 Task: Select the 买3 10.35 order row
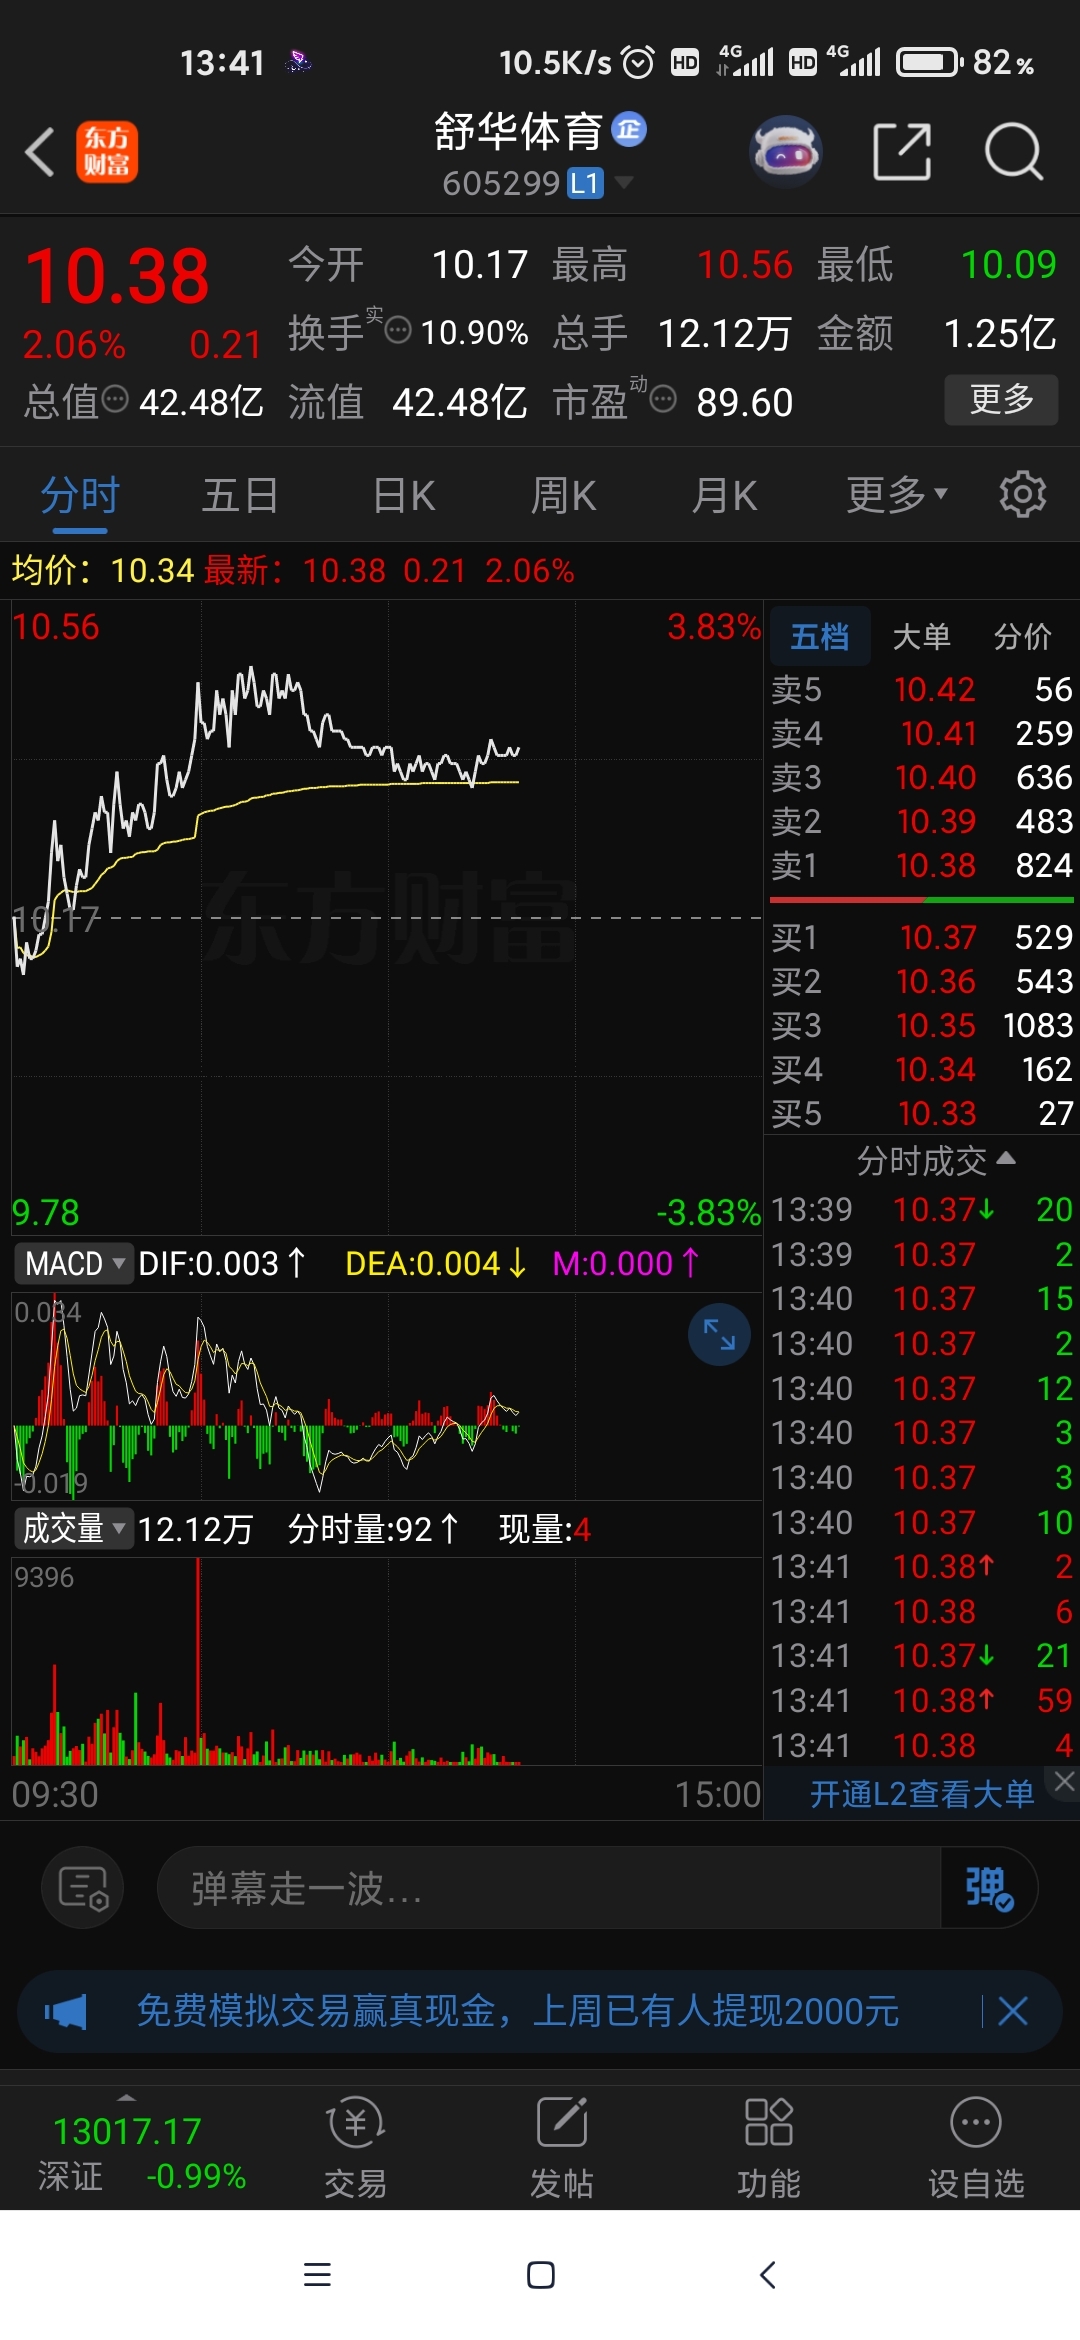[x=921, y=1025]
